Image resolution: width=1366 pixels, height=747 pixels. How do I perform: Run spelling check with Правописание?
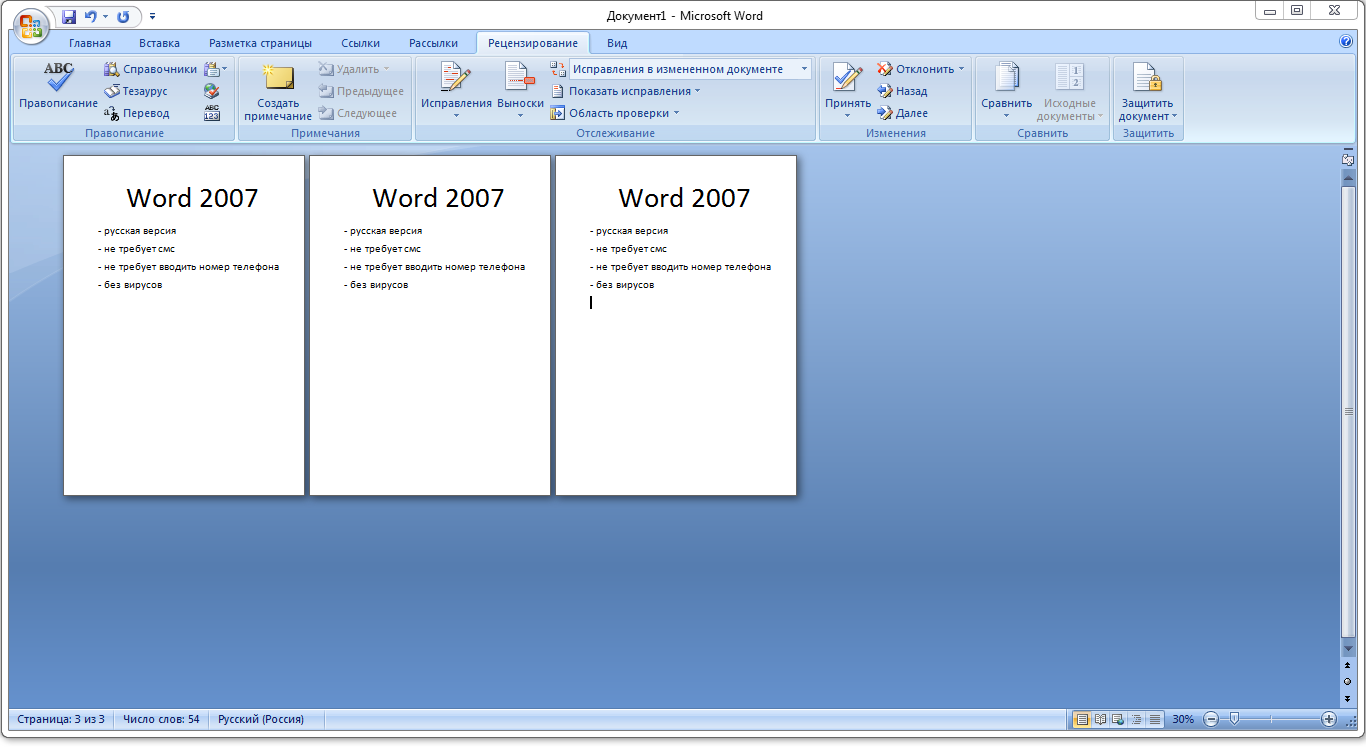(x=57, y=90)
